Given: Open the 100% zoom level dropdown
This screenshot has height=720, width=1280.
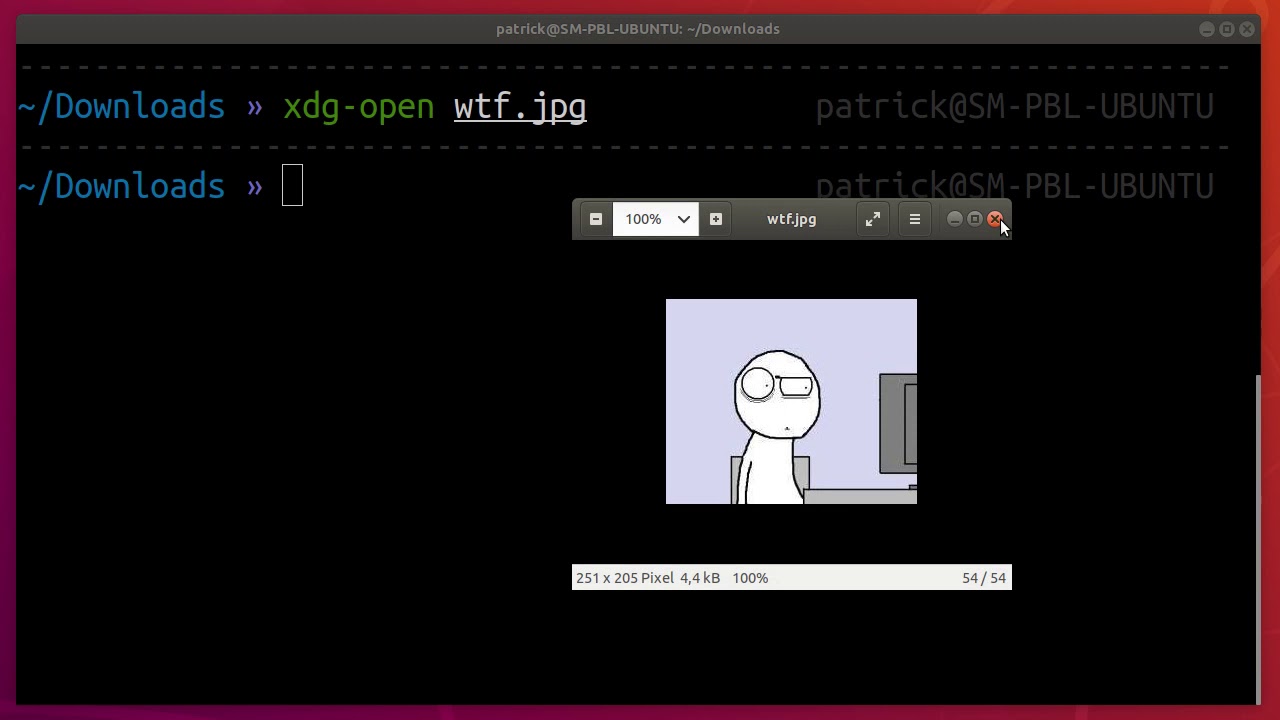Looking at the screenshot, I should click(x=655, y=219).
